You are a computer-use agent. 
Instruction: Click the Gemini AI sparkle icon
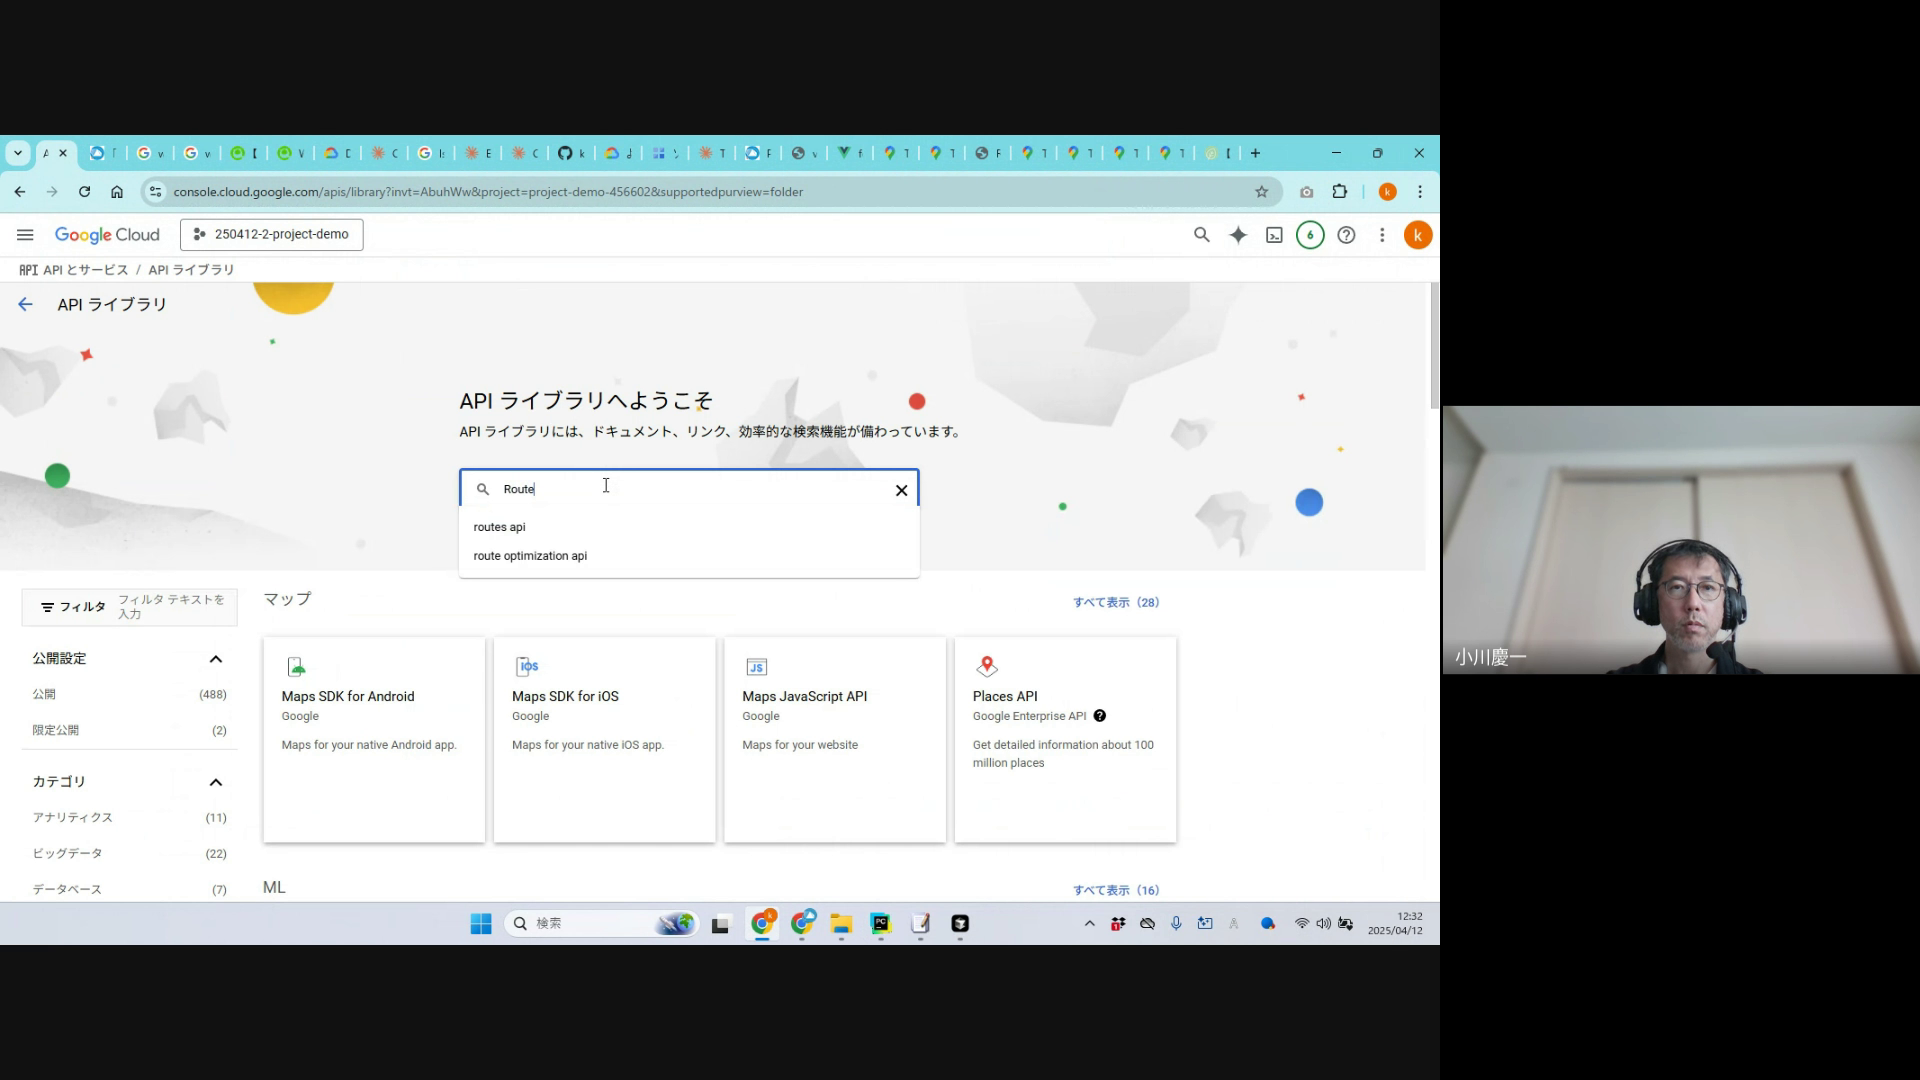point(1238,235)
